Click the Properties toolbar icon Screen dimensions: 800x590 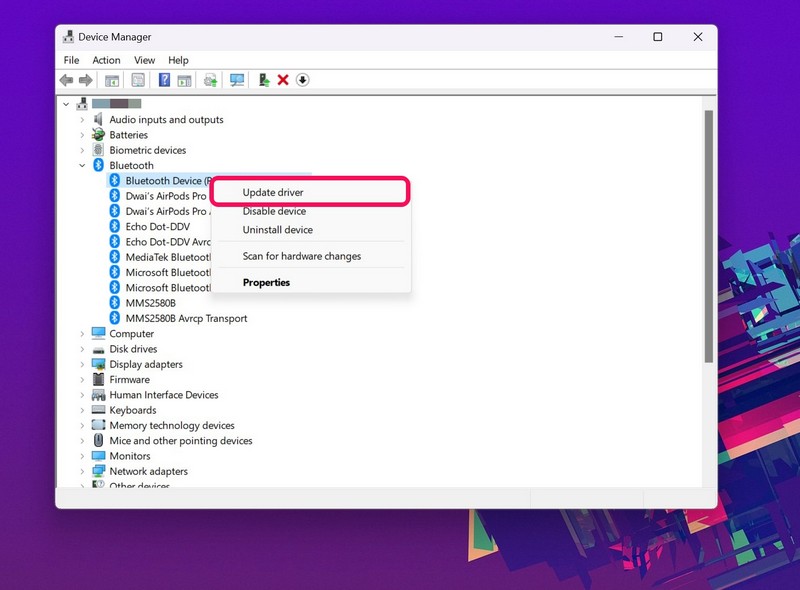(x=138, y=80)
